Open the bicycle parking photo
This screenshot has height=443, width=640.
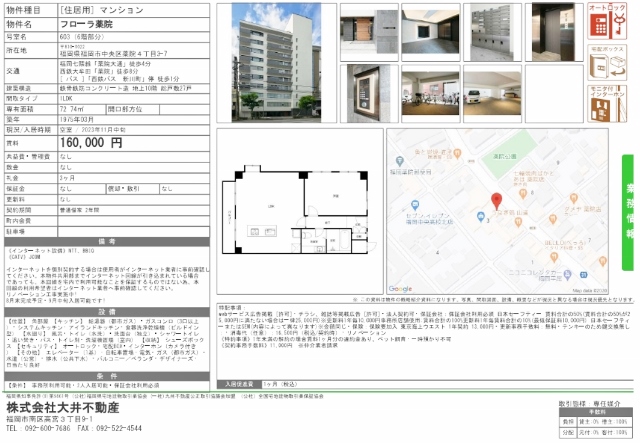click(431, 93)
